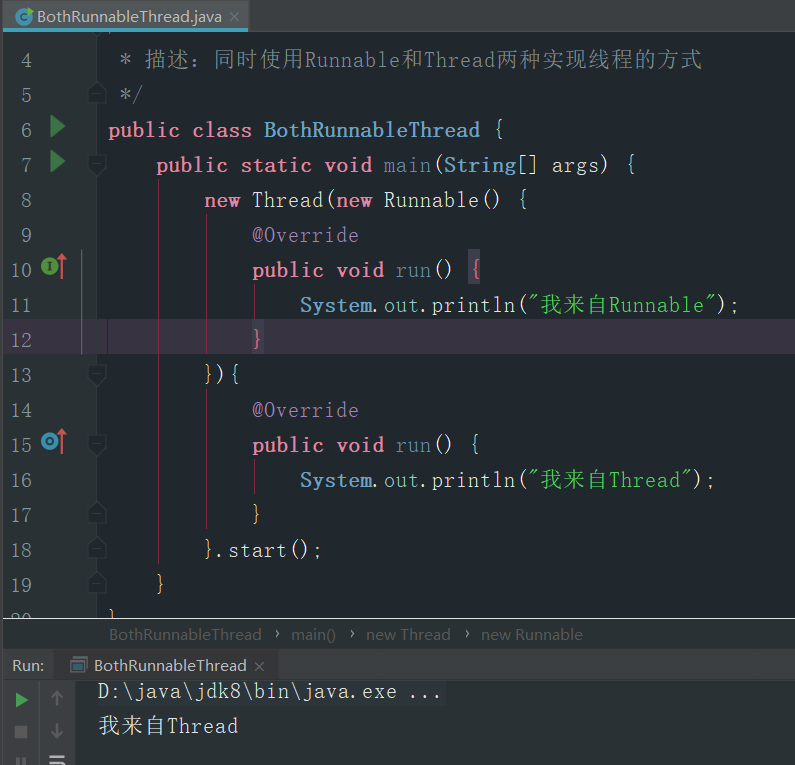This screenshot has width=795, height=765.
Task: Click the run configuration icon on the Run tab
Action: point(78,665)
